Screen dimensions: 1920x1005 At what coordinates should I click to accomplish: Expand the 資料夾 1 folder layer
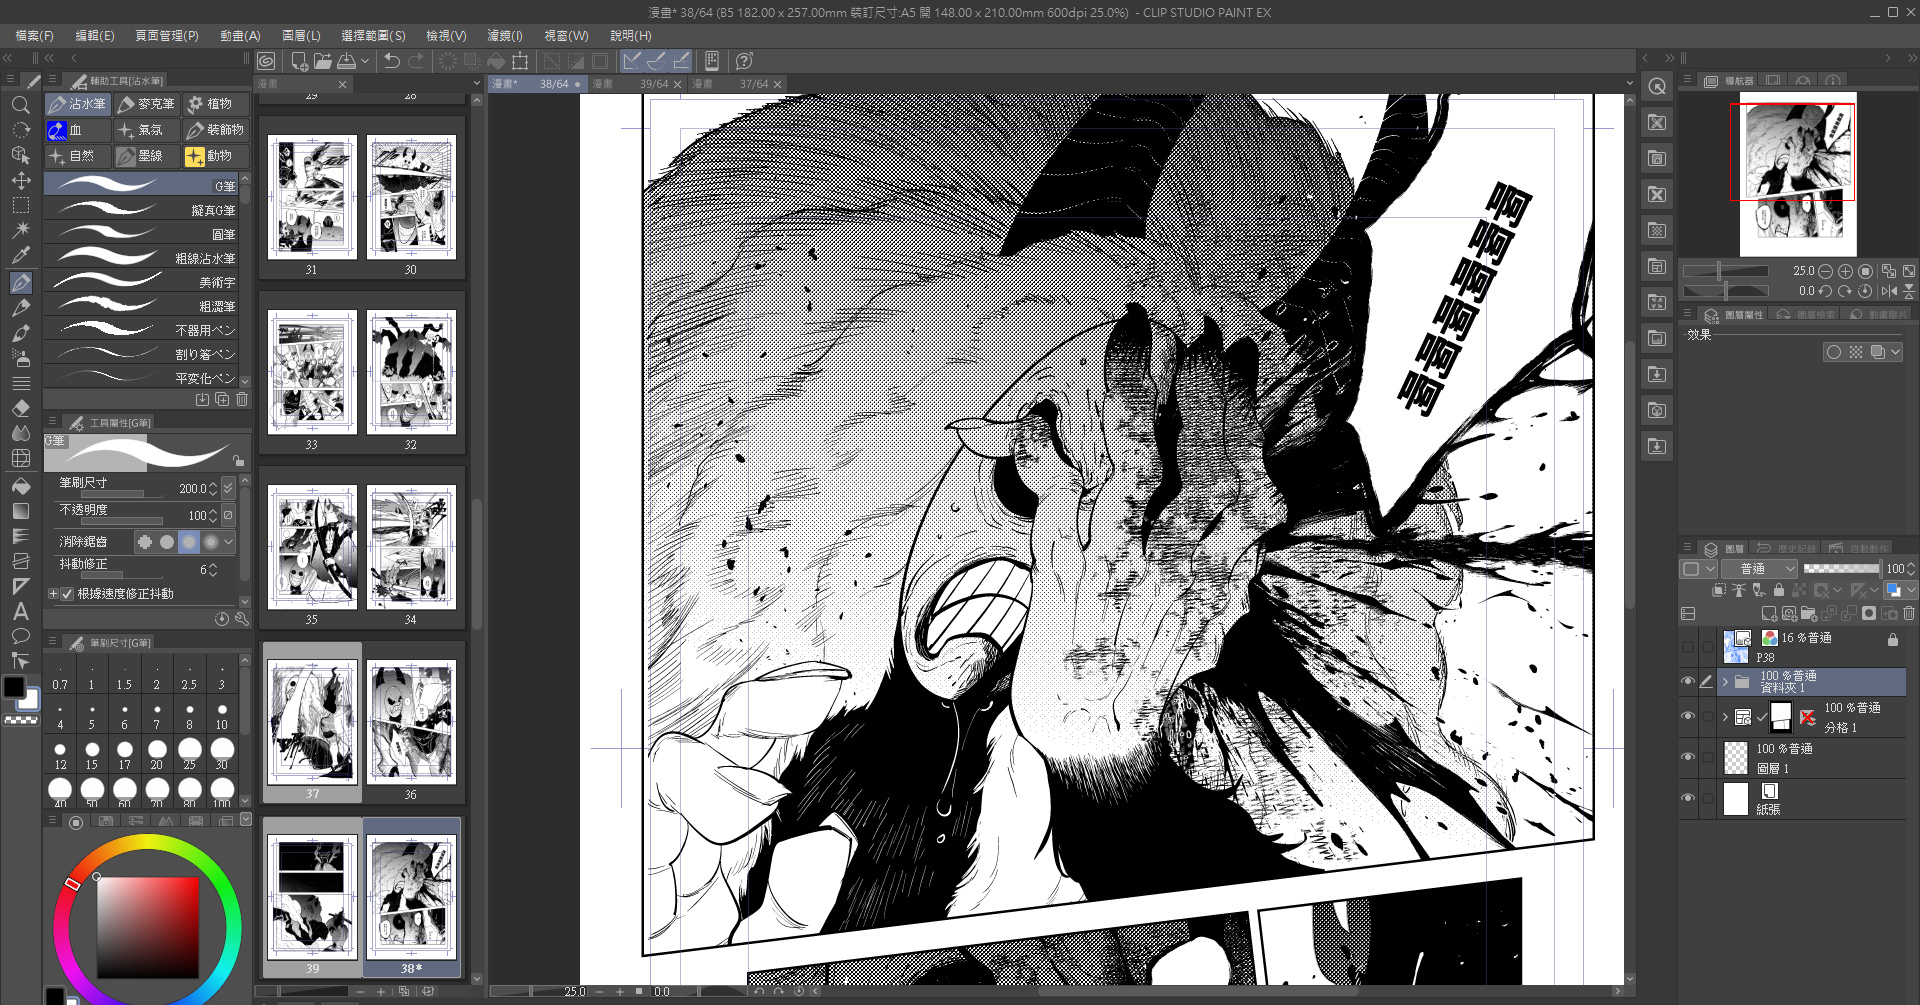point(1725,682)
